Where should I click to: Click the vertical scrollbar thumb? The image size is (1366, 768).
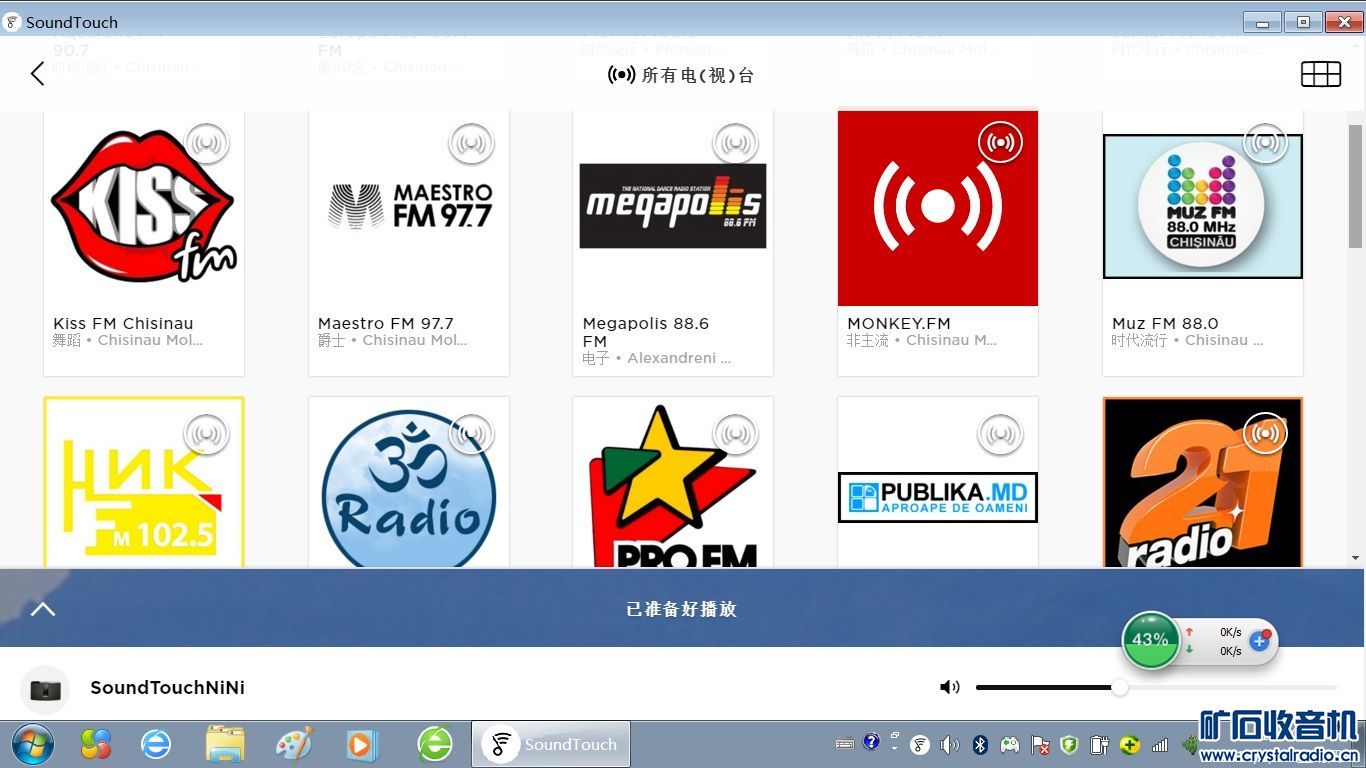(1356, 187)
